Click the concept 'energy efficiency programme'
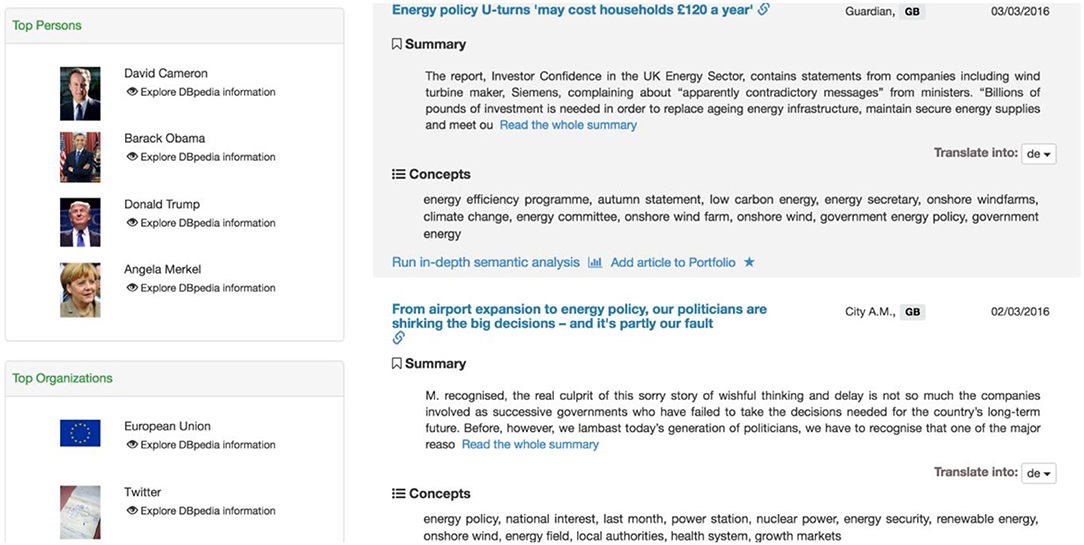 pyautogui.click(x=507, y=200)
